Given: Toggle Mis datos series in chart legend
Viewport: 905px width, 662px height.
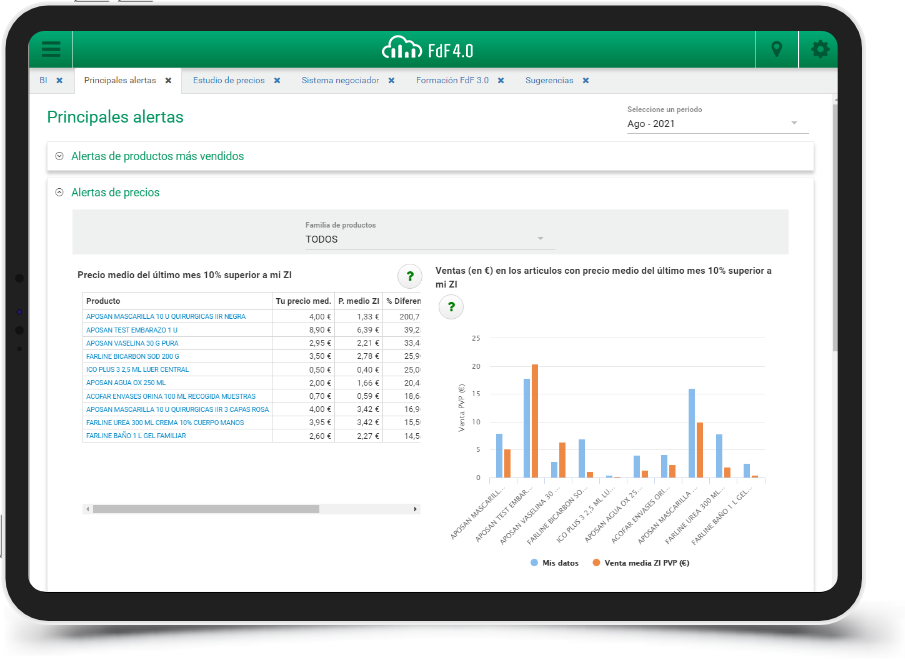Looking at the screenshot, I should point(553,563).
